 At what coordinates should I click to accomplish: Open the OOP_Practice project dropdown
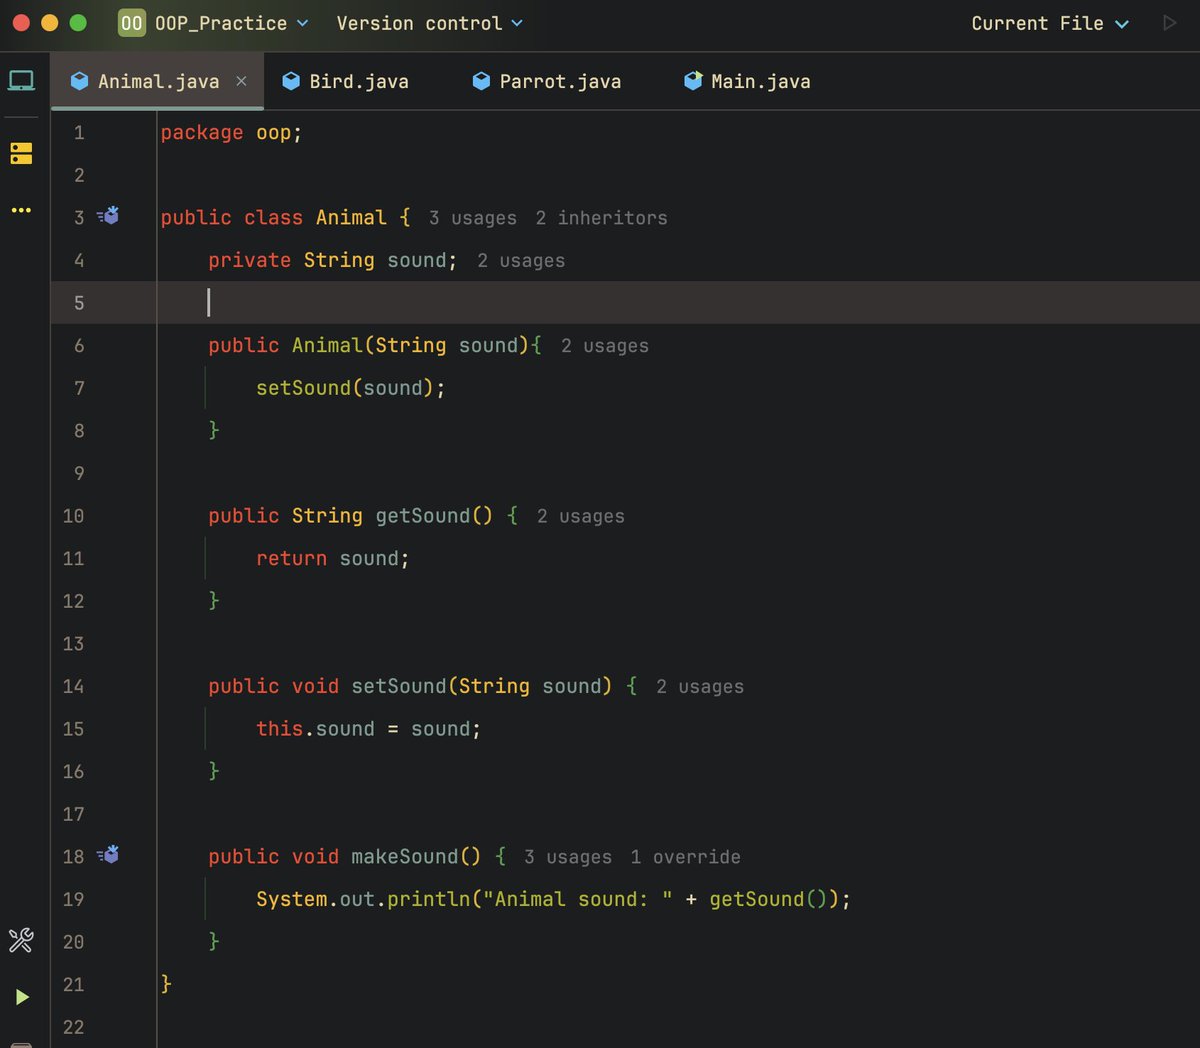231,23
